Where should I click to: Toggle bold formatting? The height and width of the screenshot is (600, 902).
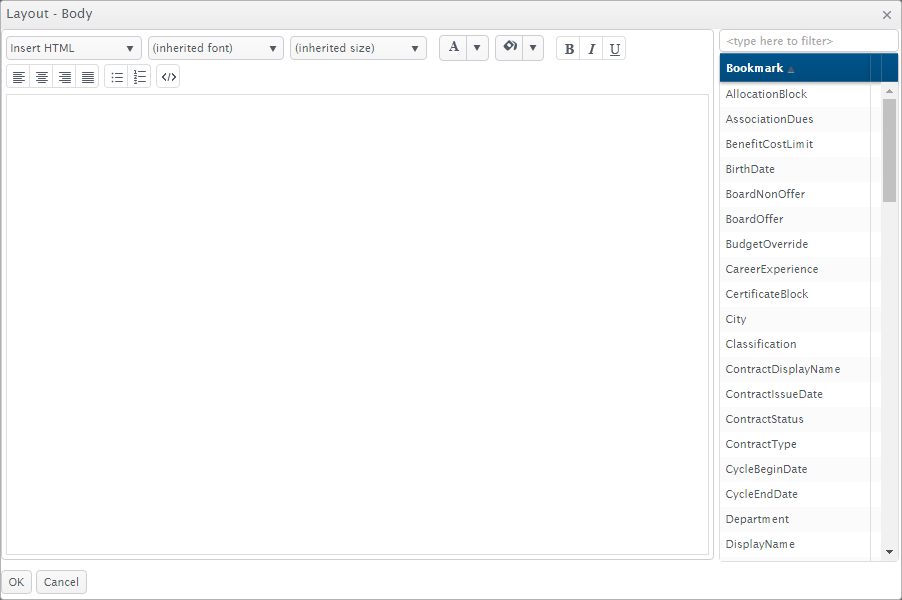[x=568, y=49]
